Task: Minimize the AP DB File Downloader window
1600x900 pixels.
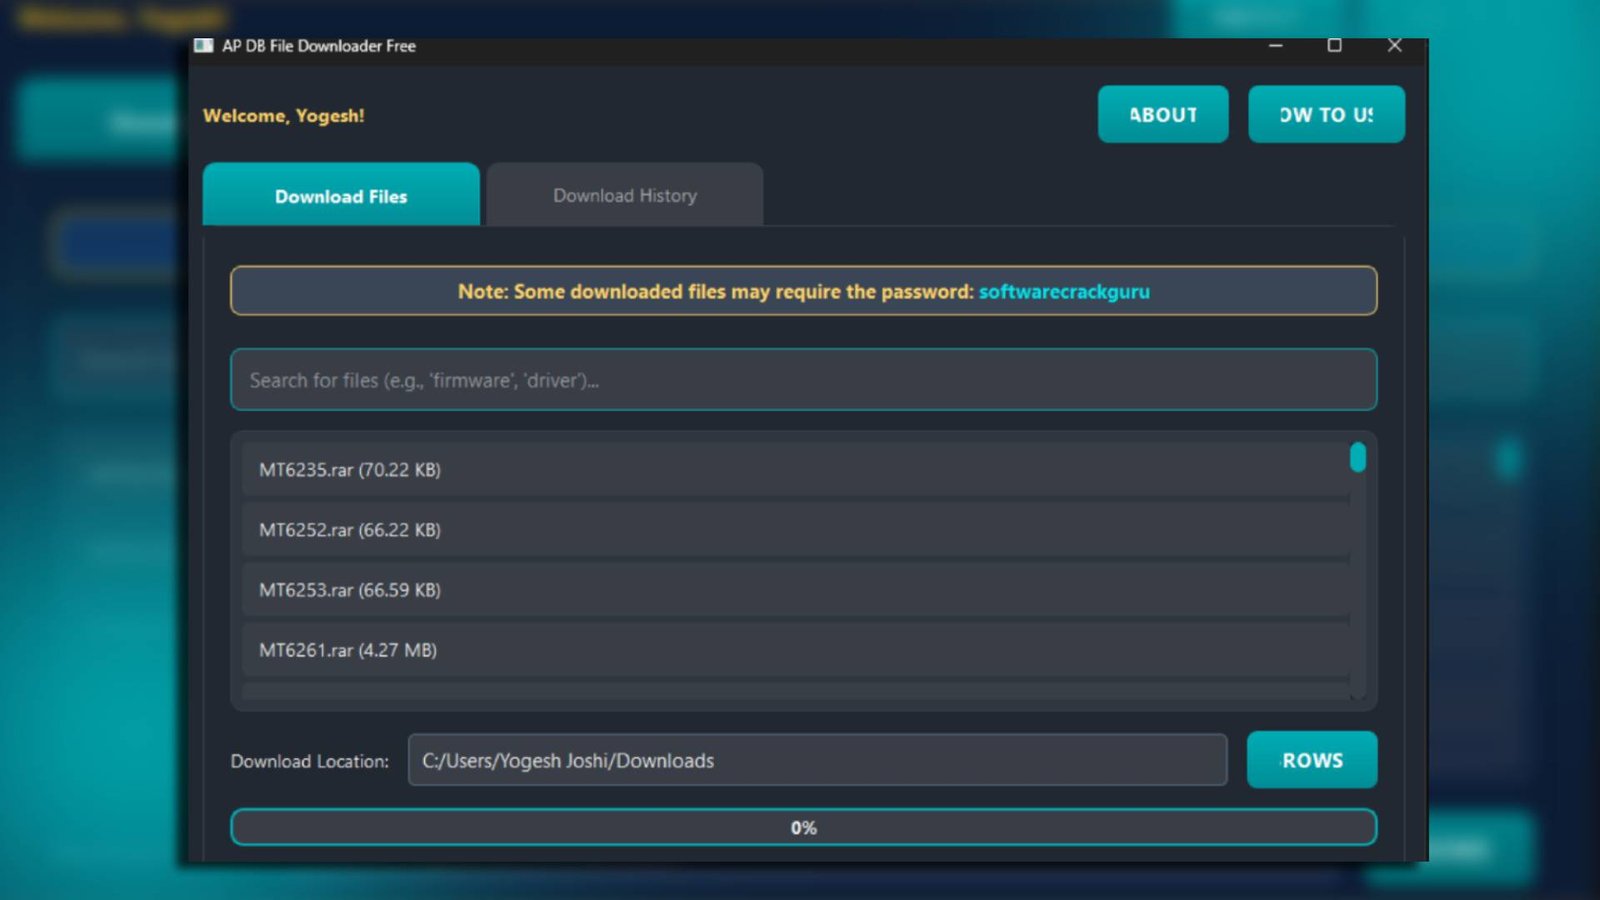Action: click(x=1274, y=46)
